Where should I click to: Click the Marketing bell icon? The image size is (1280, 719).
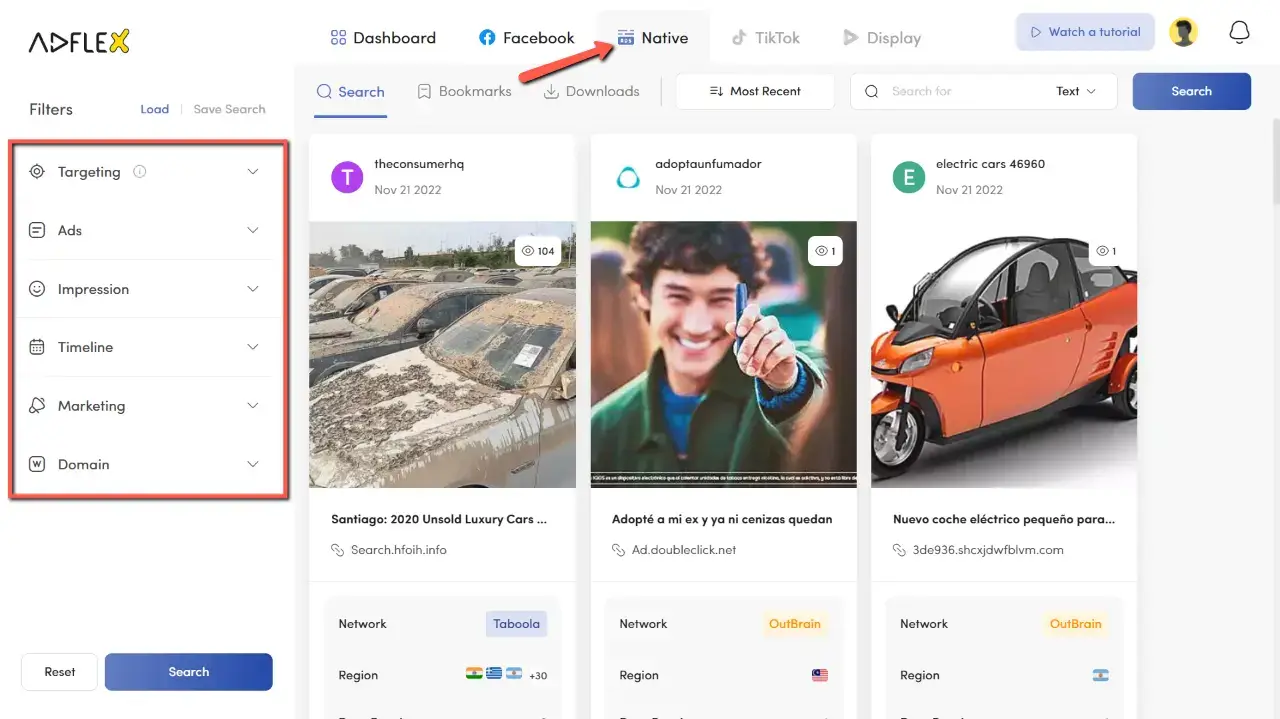click(x=37, y=405)
